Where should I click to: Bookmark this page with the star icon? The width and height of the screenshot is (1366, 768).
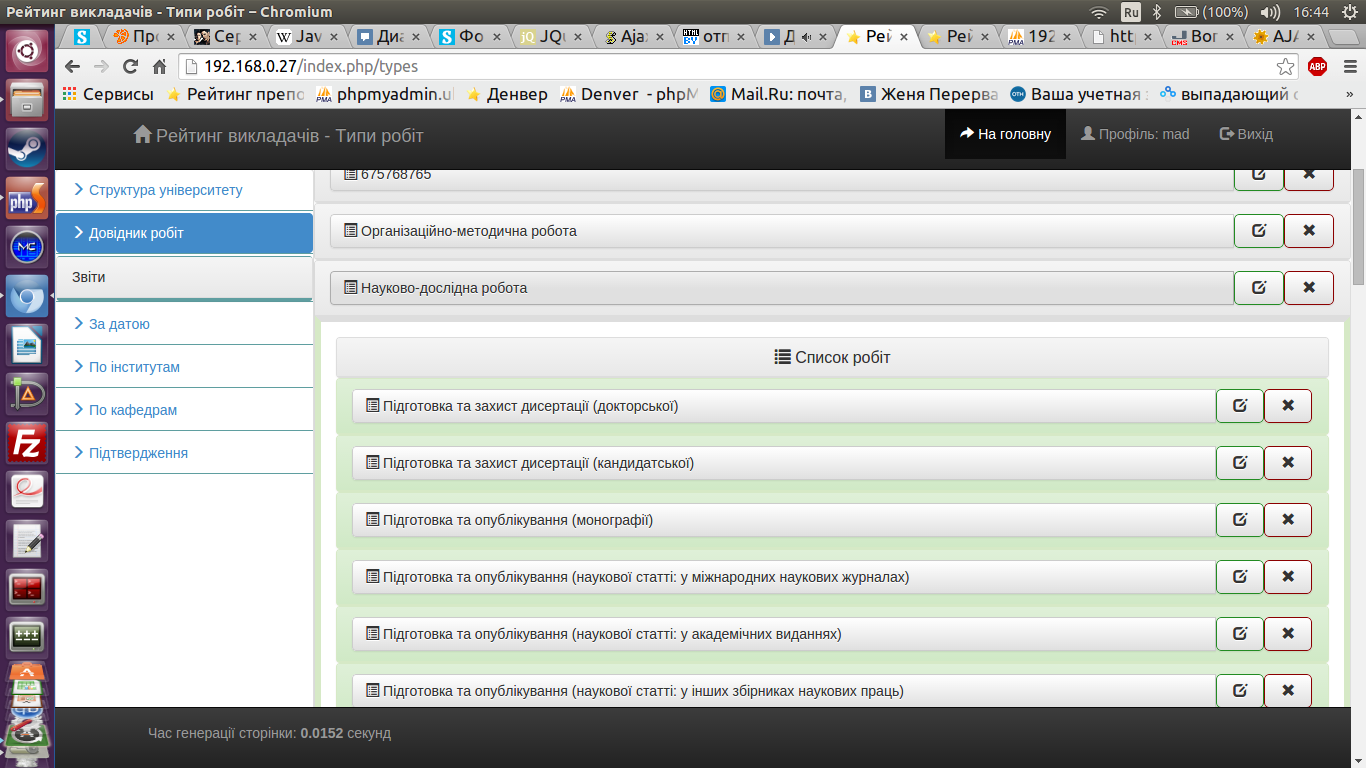pos(1286,67)
